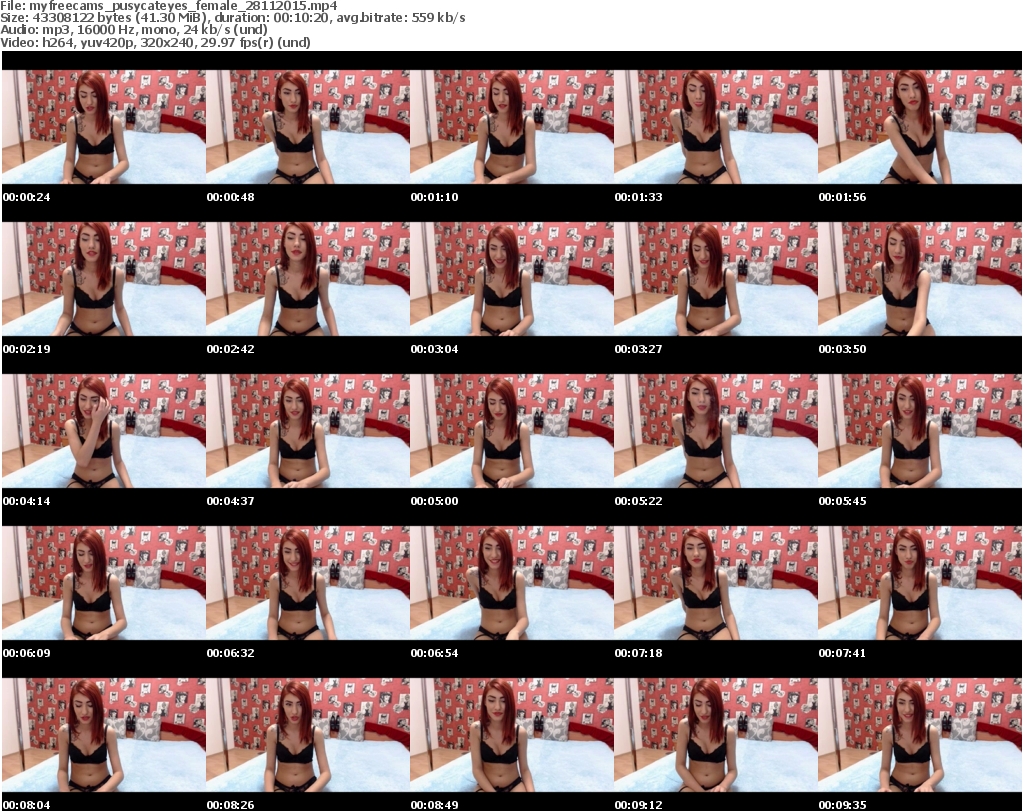Click the caption reading 00:07:41

coord(842,652)
